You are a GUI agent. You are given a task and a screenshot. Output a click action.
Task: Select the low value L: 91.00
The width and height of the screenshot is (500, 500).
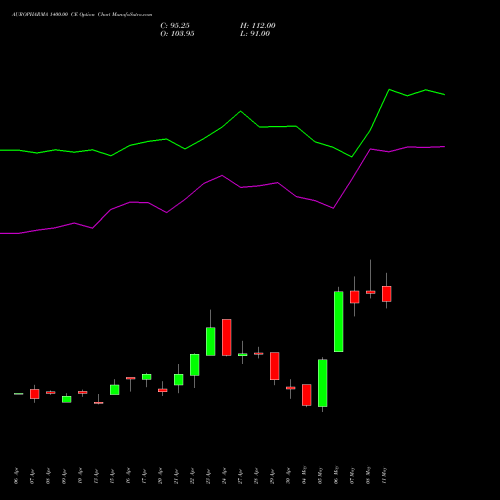[255, 34]
